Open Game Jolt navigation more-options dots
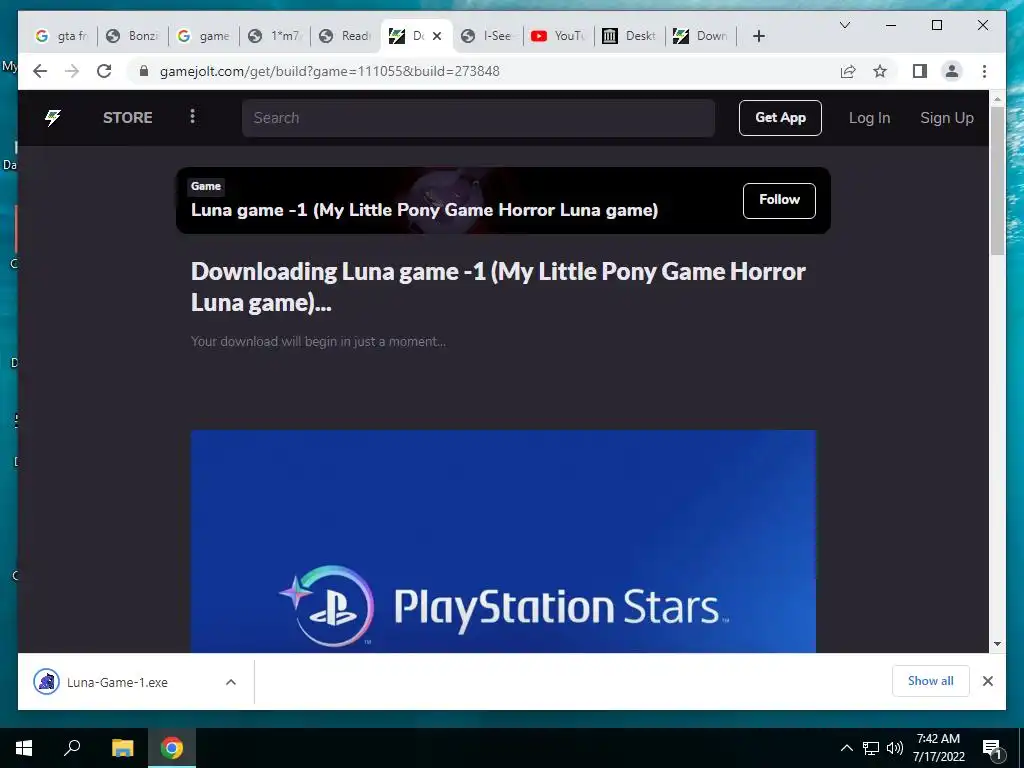 click(192, 116)
